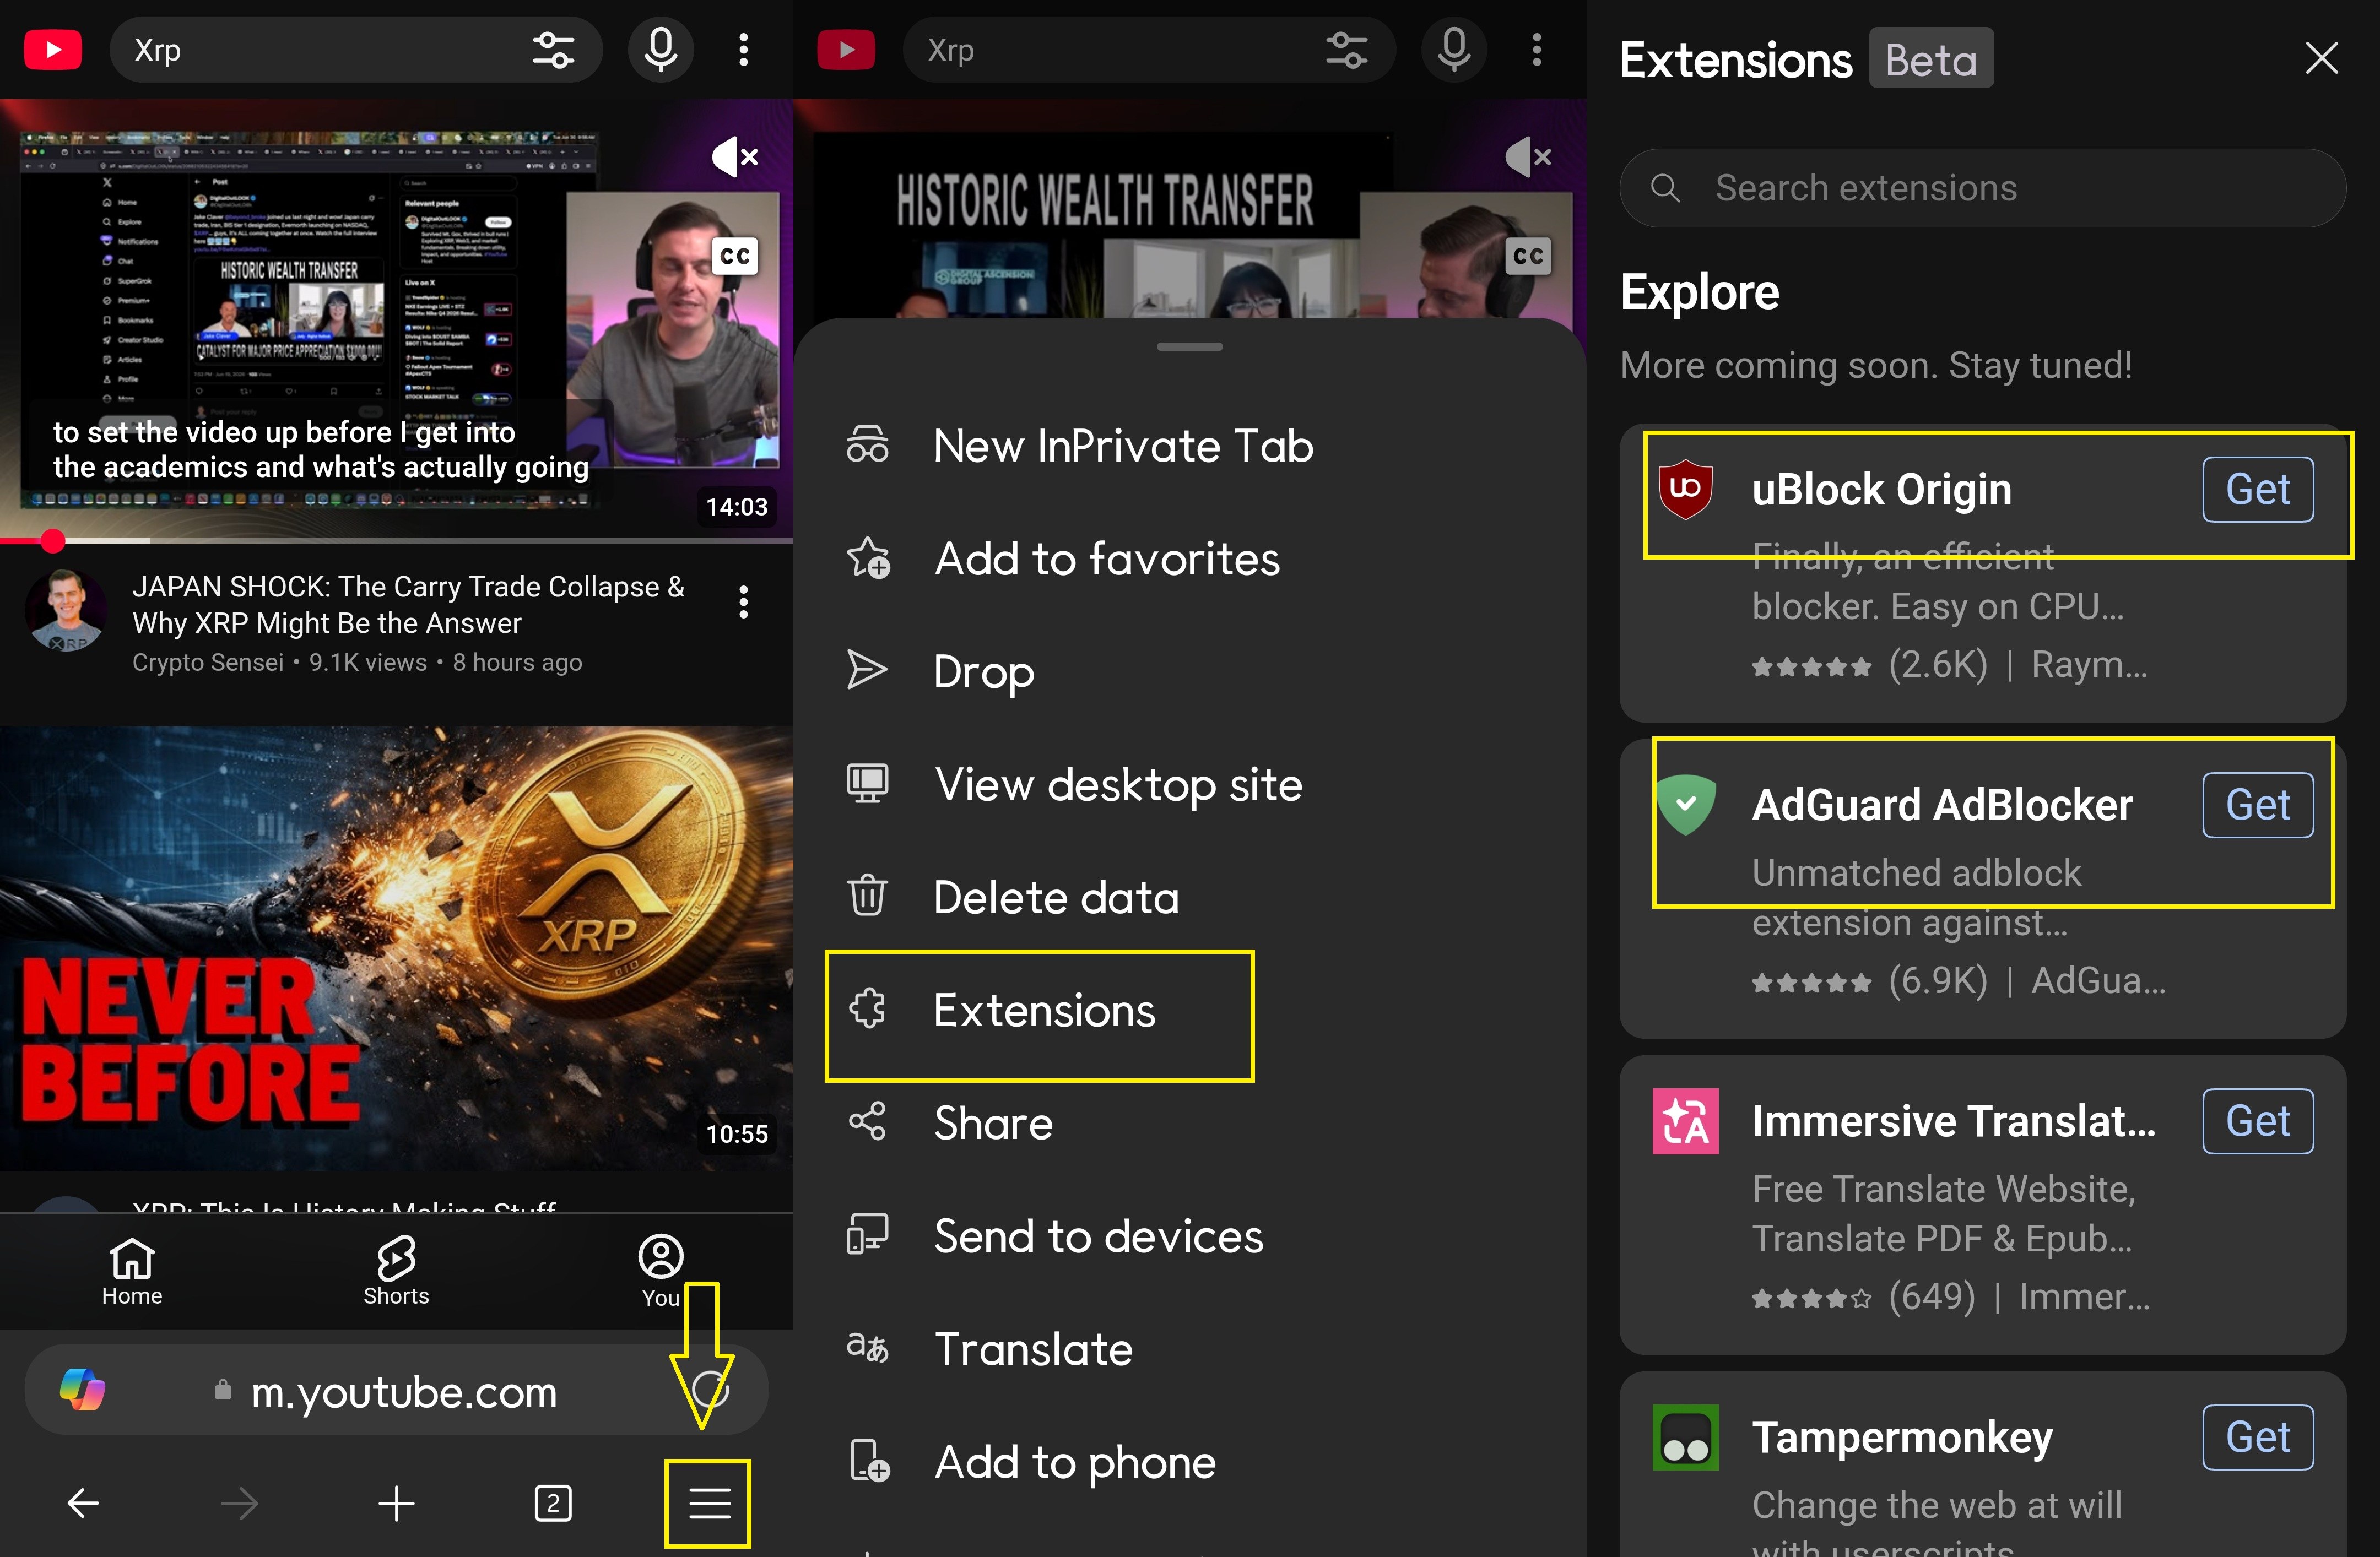
Task: Tap the Tampermonkey icon
Action: coord(1685,1437)
